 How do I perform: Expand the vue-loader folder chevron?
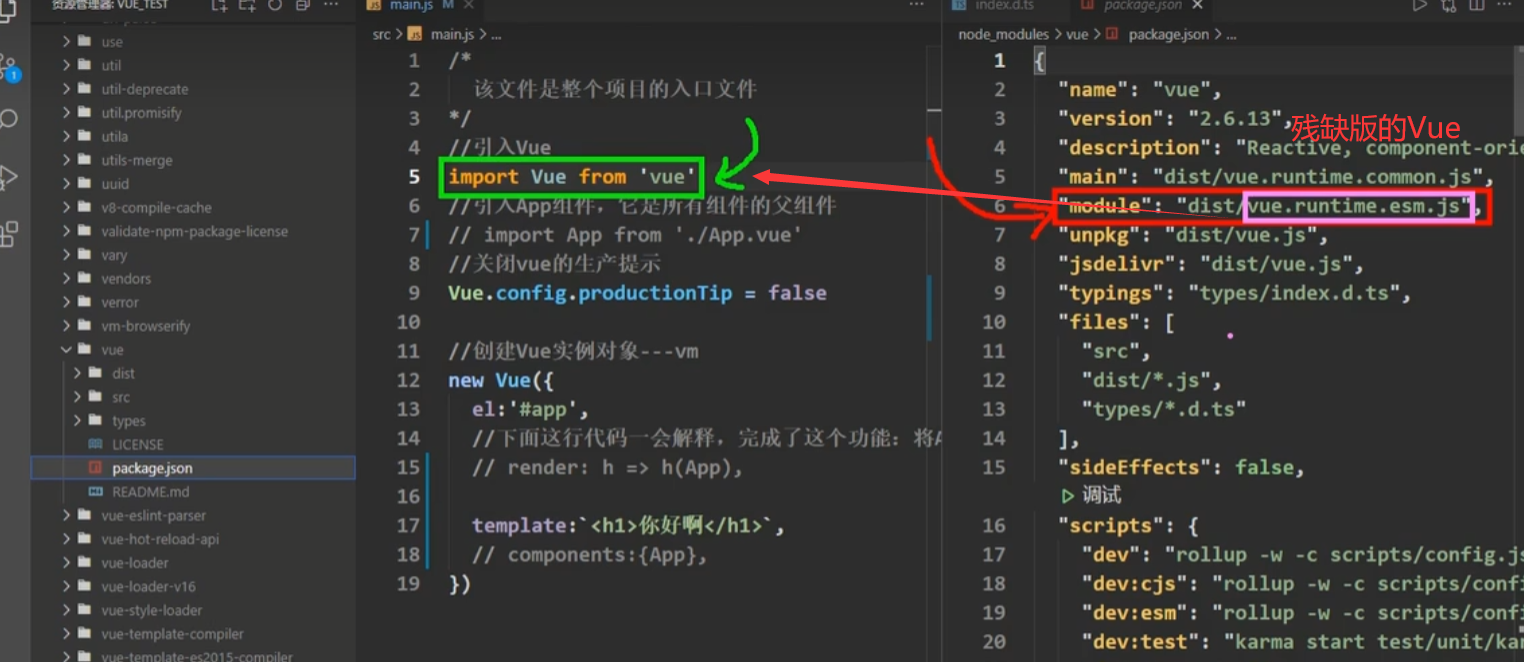[x=66, y=562]
